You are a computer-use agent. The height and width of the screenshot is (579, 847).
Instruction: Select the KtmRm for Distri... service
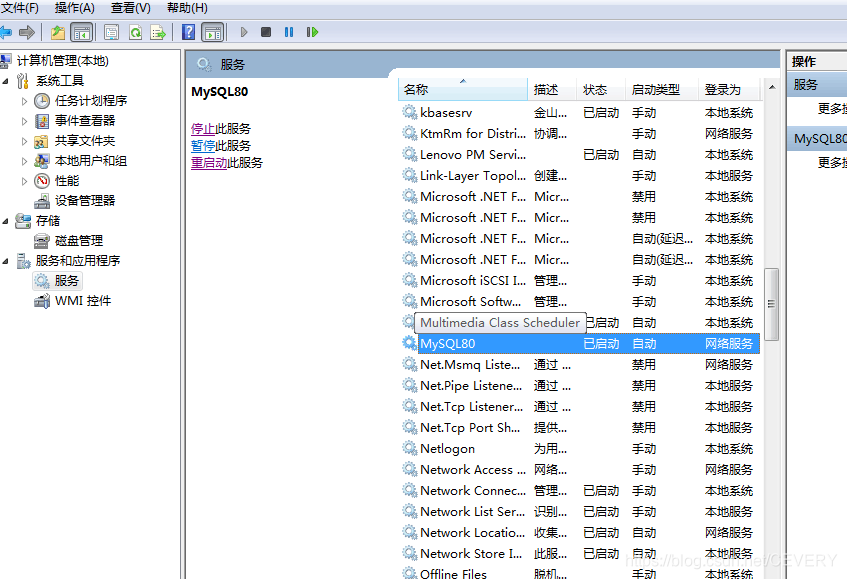click(x=581, y=133)
